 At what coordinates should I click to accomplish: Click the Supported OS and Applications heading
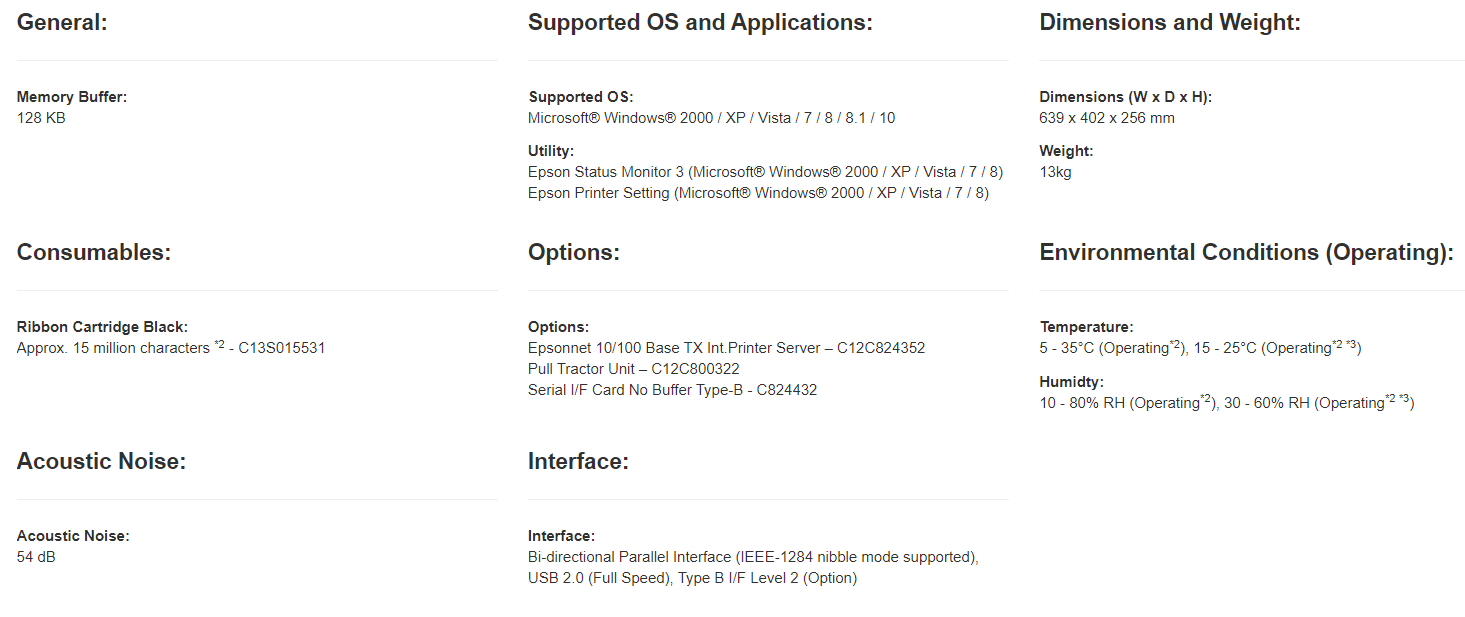tap(700, 22)
